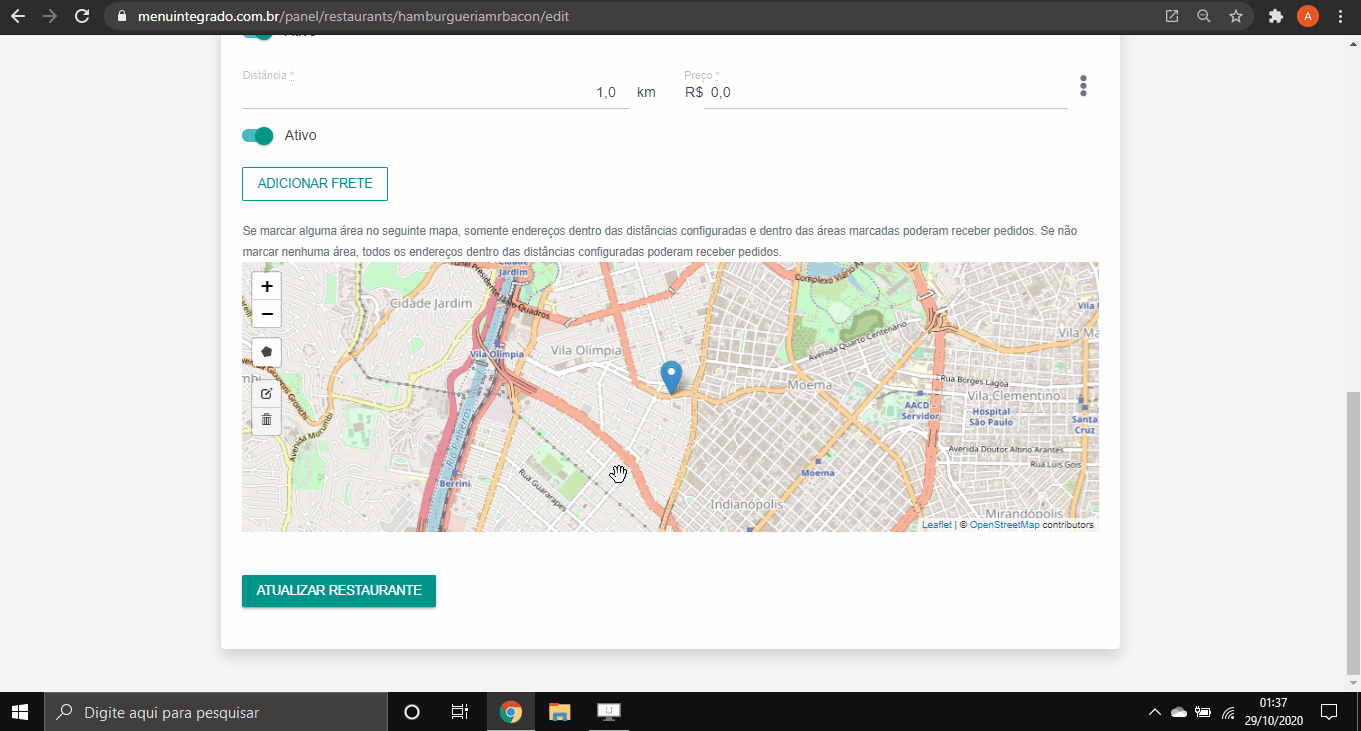Click the Preço input field
This screenshot has height=731, width=1361.
tap(885, 92)
